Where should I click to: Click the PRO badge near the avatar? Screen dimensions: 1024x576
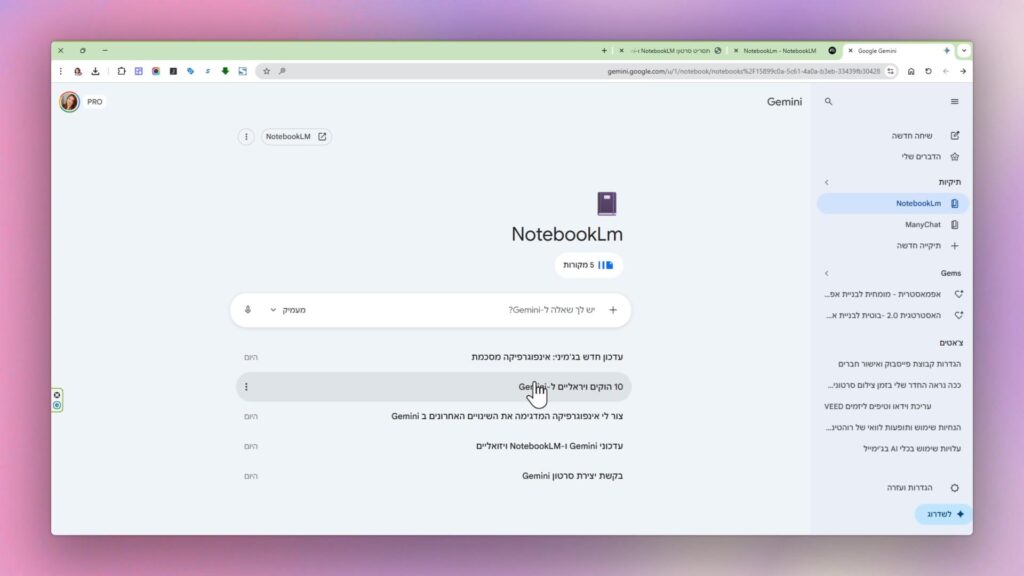click(x=95, y=102)
